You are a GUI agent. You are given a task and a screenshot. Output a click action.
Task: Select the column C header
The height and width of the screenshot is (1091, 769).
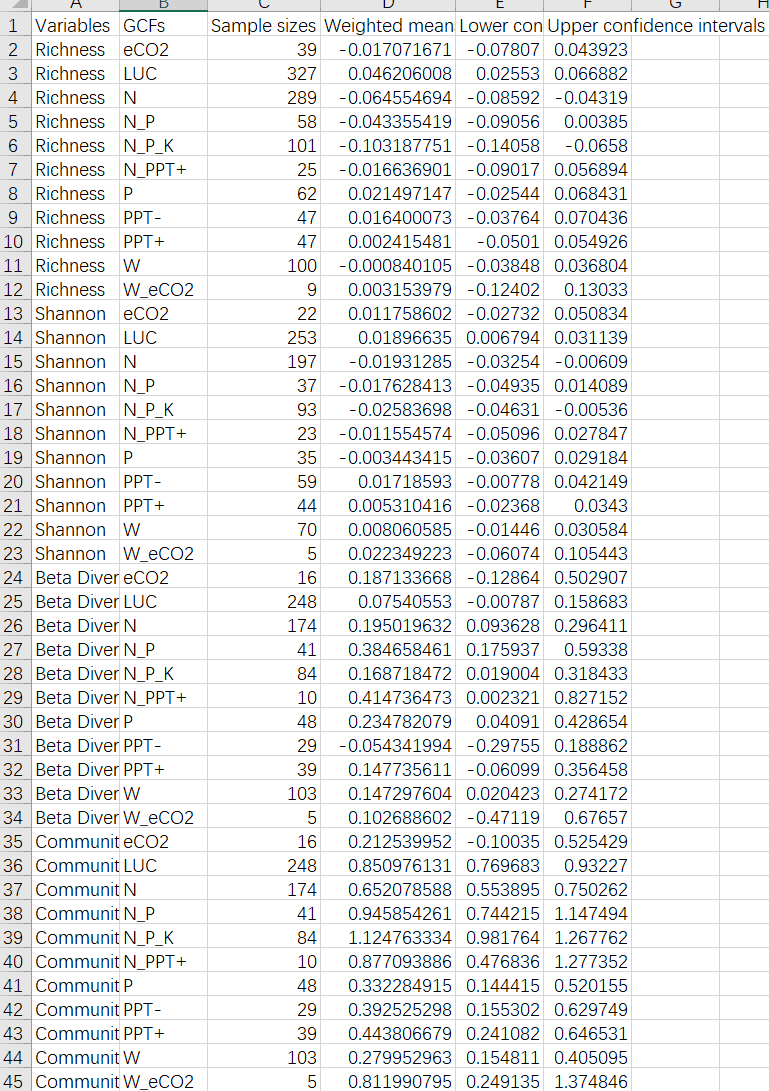(x=264, y=5)
